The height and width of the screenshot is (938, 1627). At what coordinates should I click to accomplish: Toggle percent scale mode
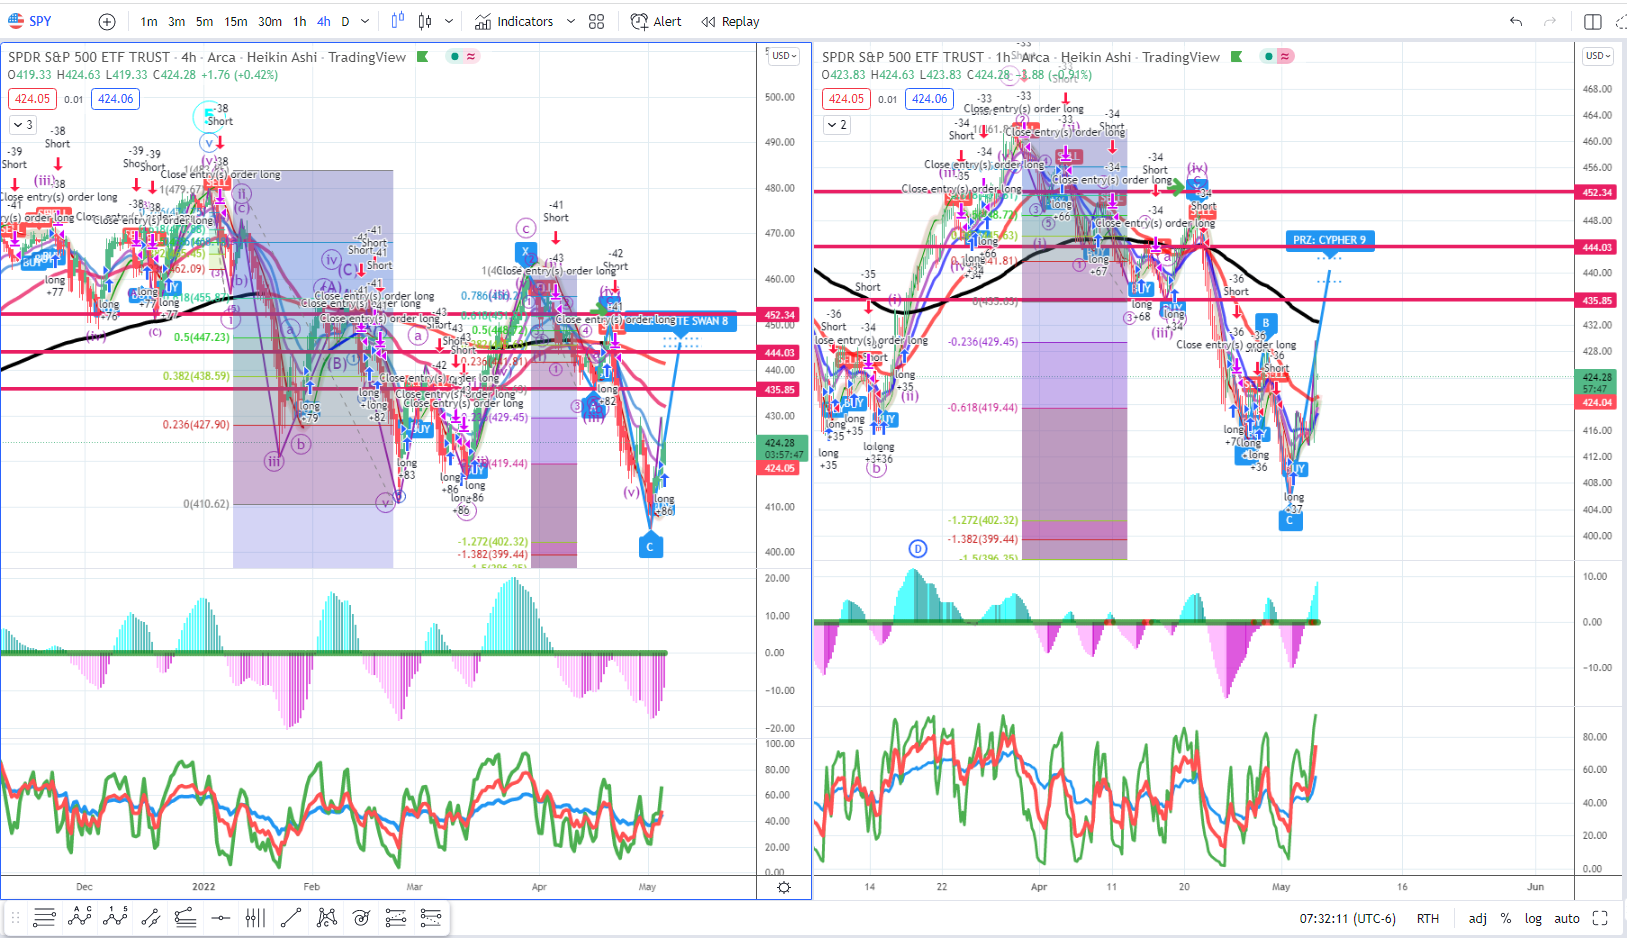[1506, 918]
